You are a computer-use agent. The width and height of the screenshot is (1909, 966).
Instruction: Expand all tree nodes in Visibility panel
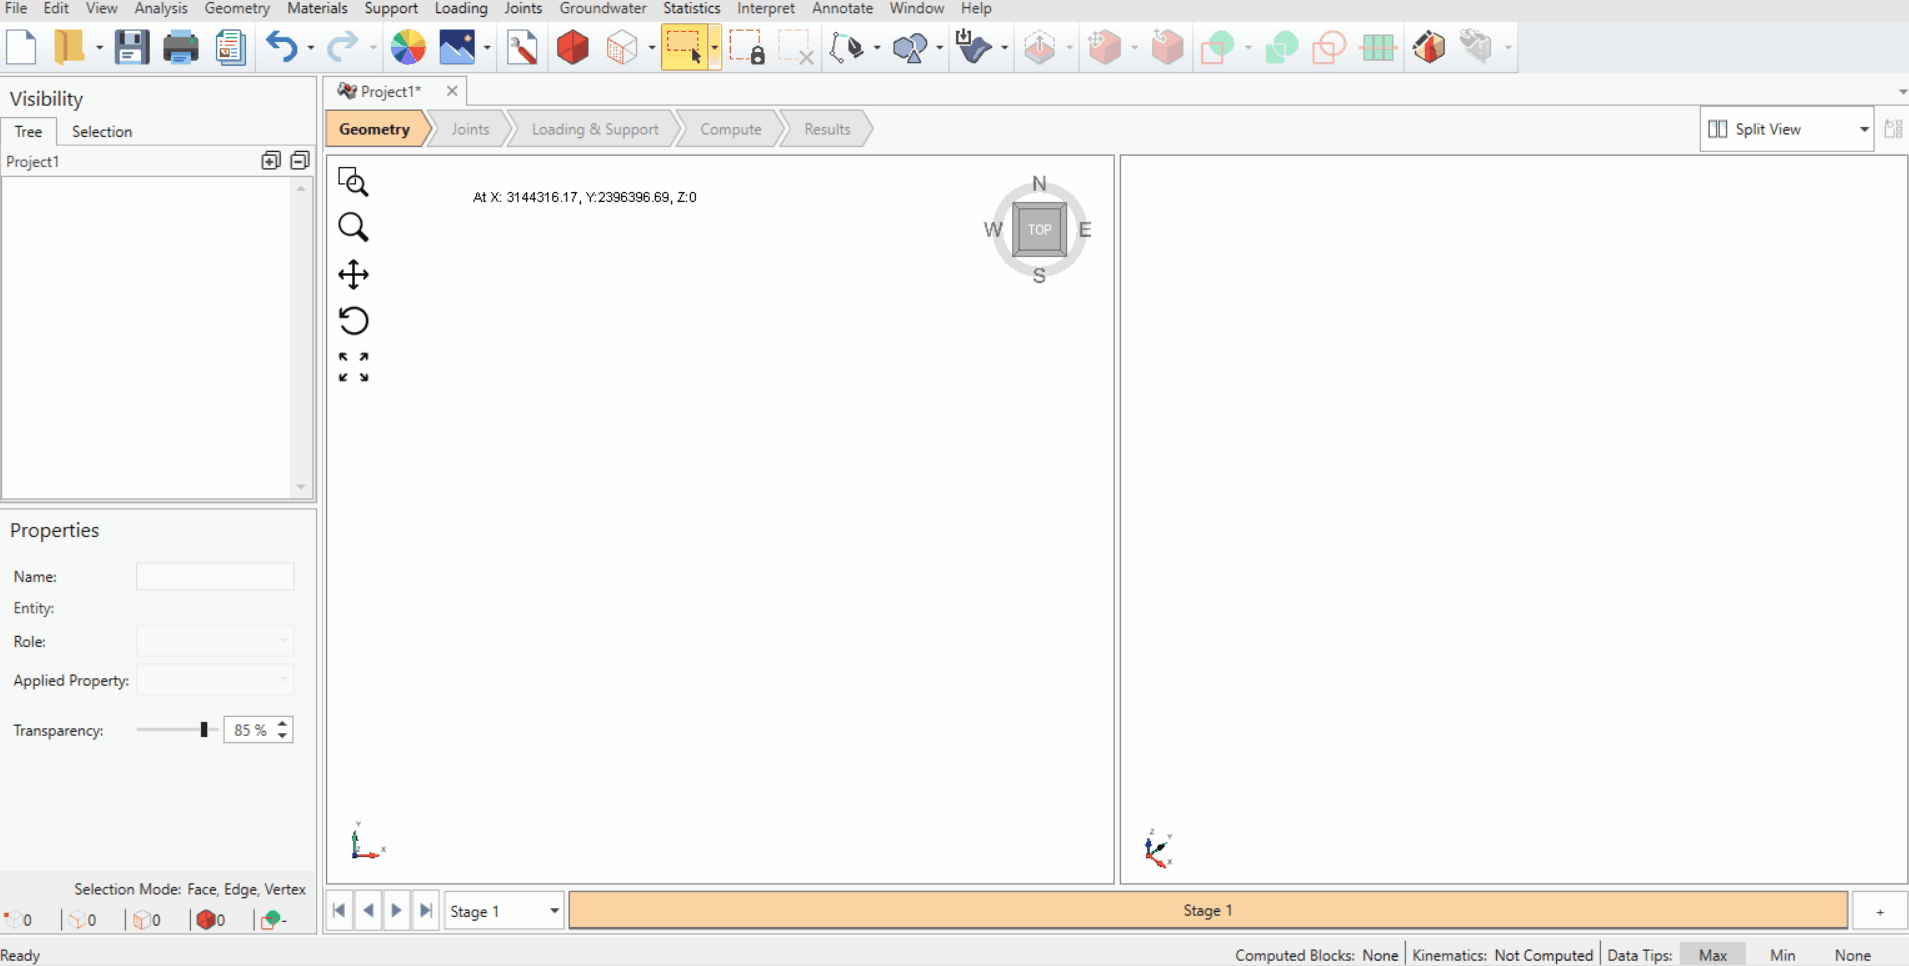271,160
